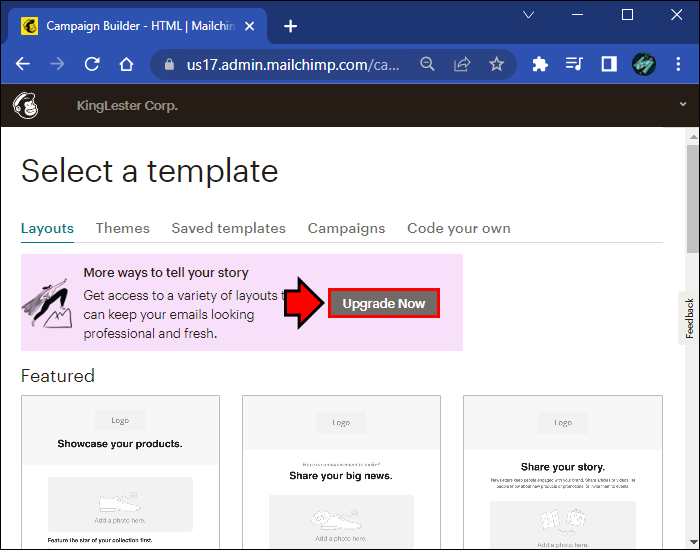Open the media control playlist icon

[574, 64]
